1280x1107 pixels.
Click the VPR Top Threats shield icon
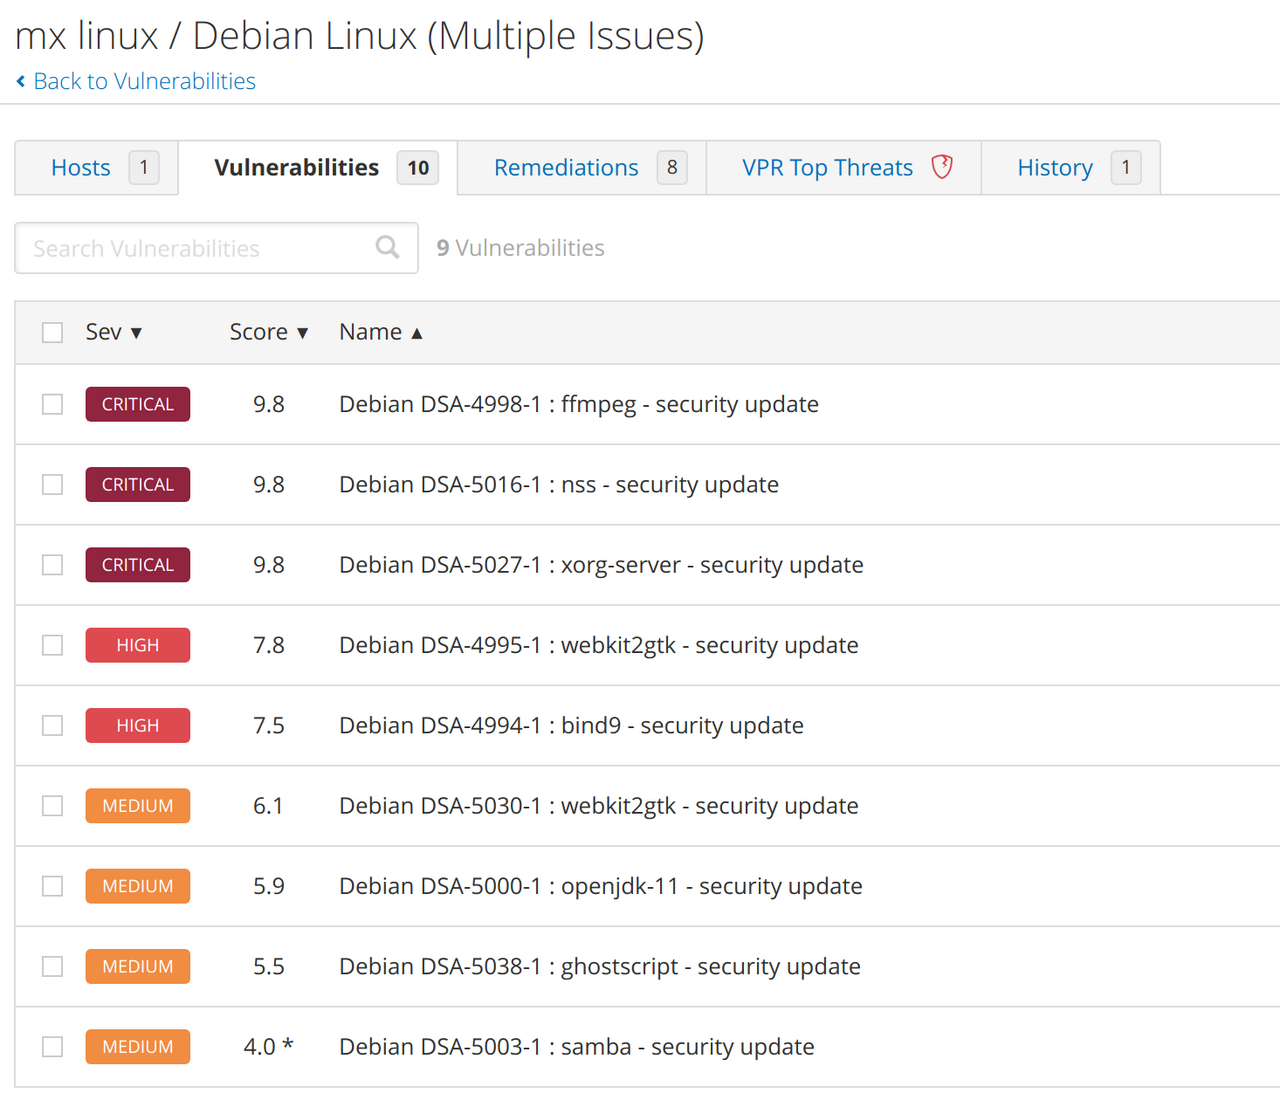coord(941,167)
